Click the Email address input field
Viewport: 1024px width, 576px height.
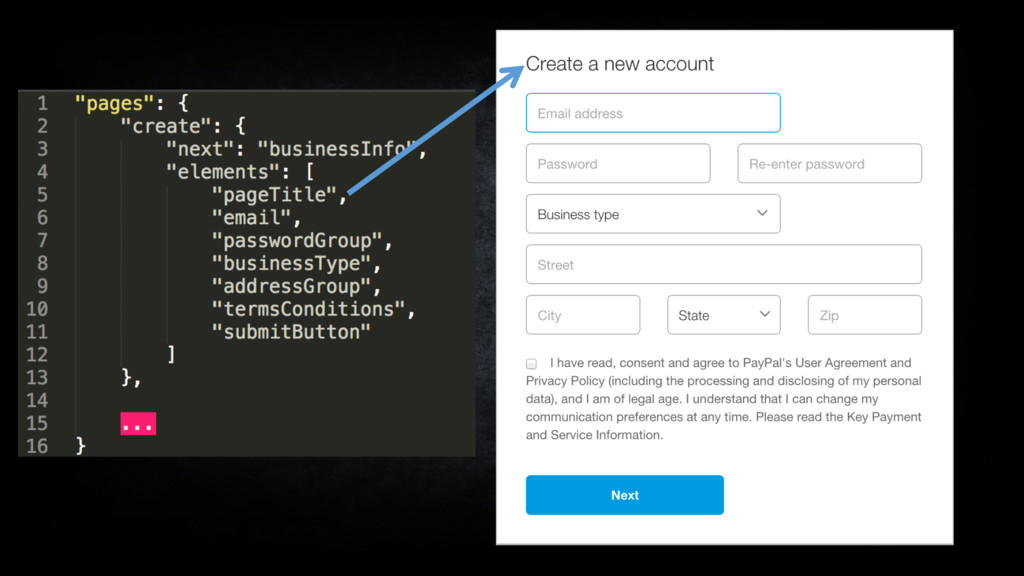click(x=653, y=113)
